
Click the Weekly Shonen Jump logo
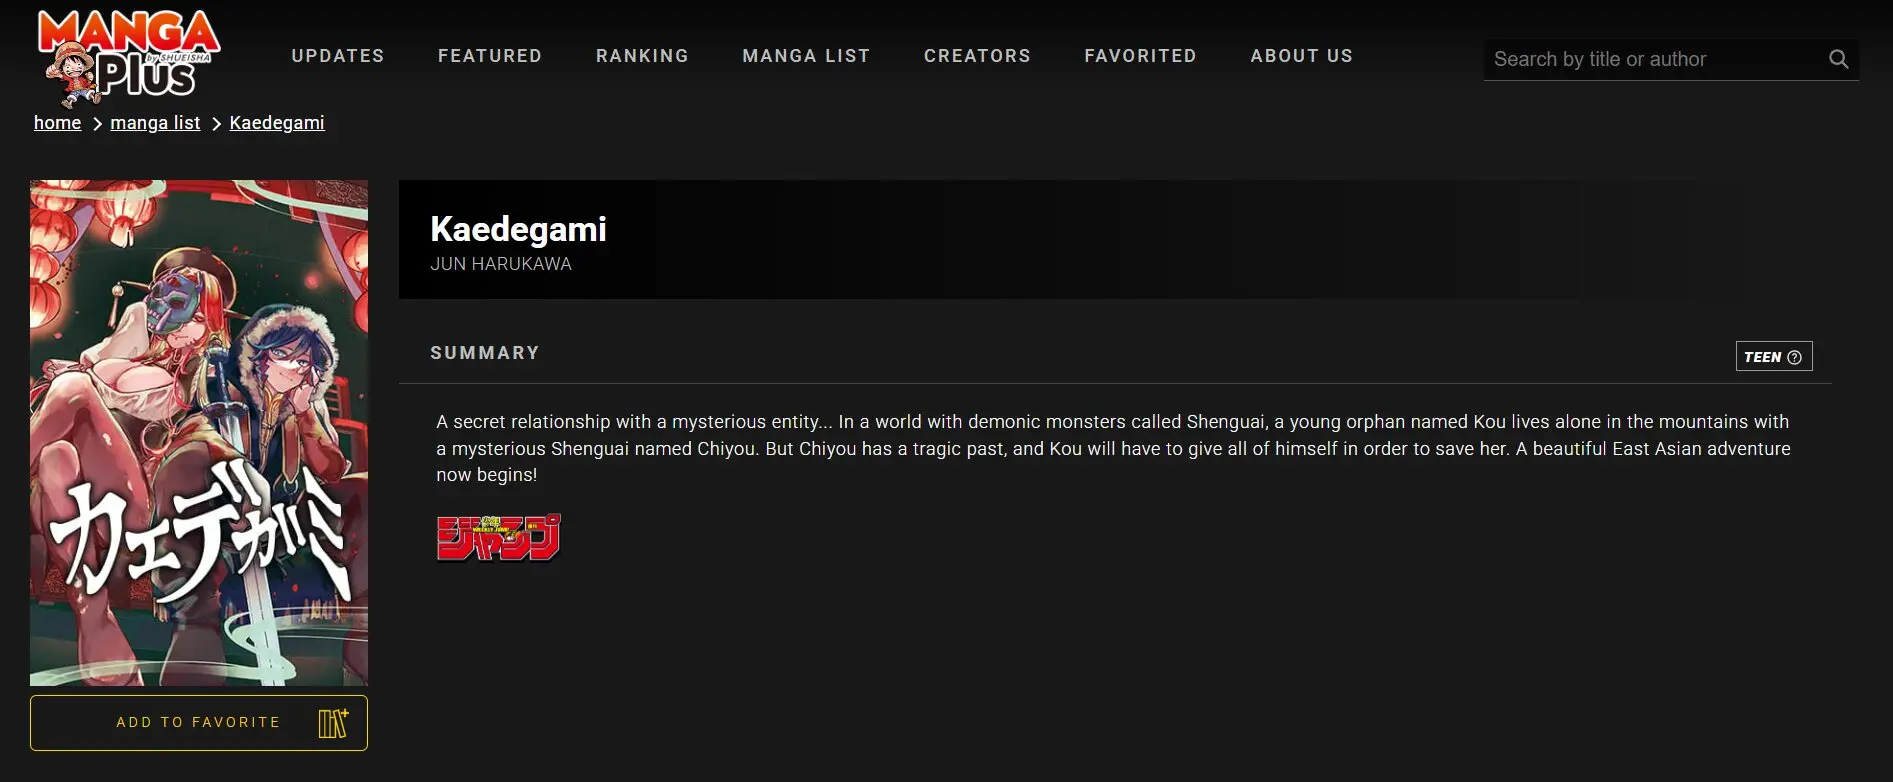point(498,538)
